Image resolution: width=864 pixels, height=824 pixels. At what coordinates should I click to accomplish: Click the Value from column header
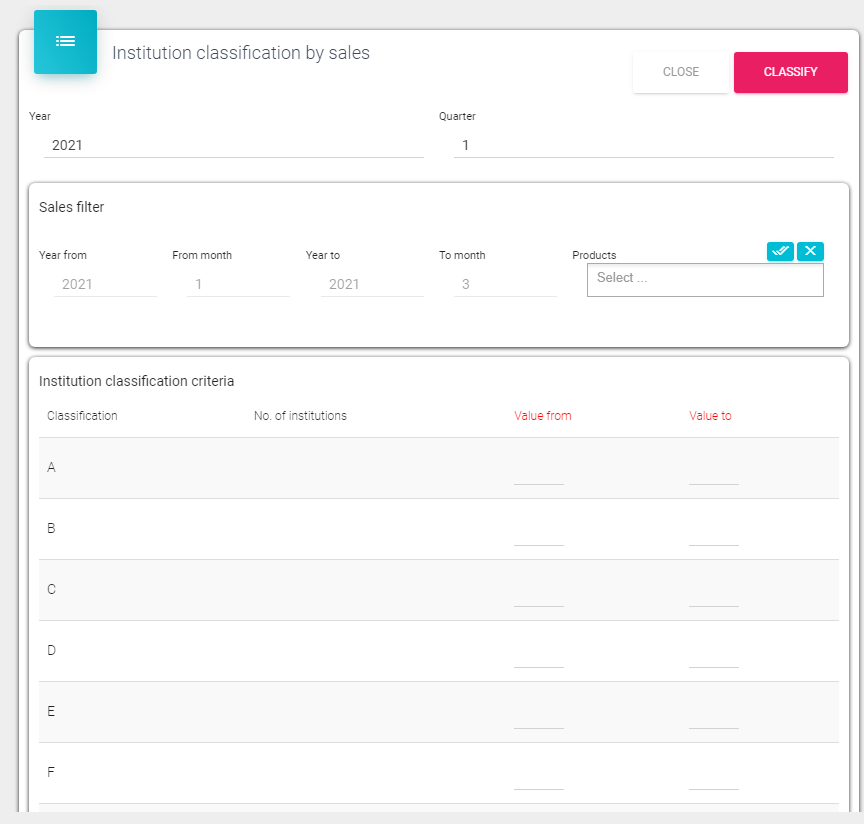tap(543, 416)
